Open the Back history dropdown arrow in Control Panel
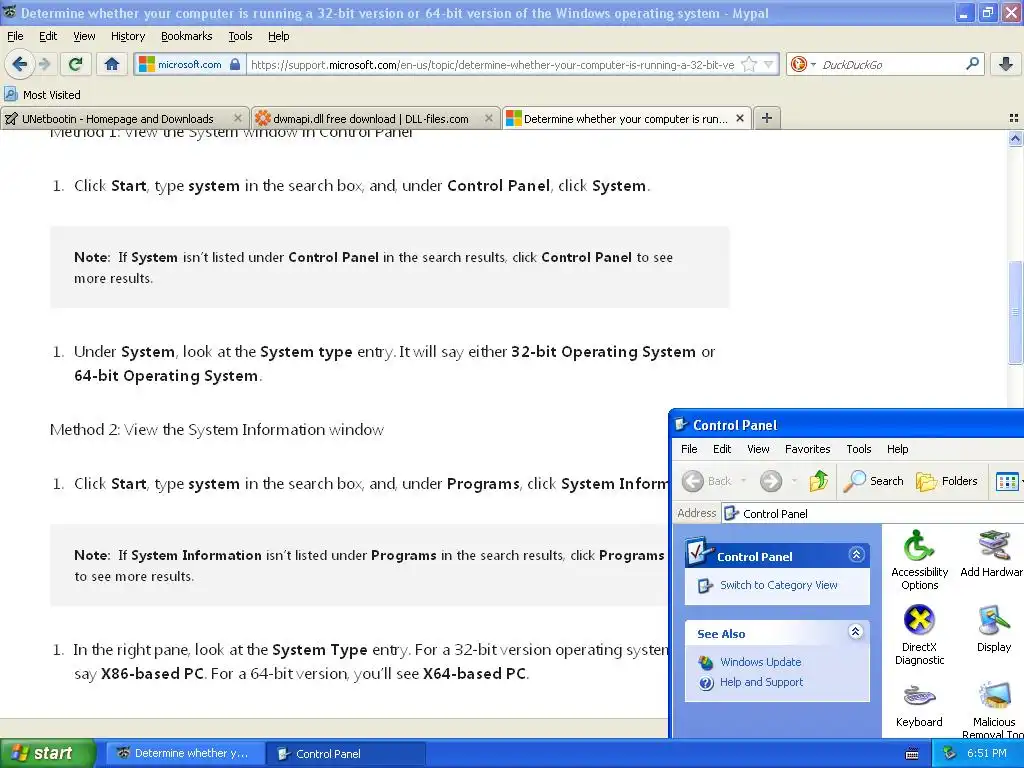The height and width of the screenshot is (768, 1024). [743, 481]
